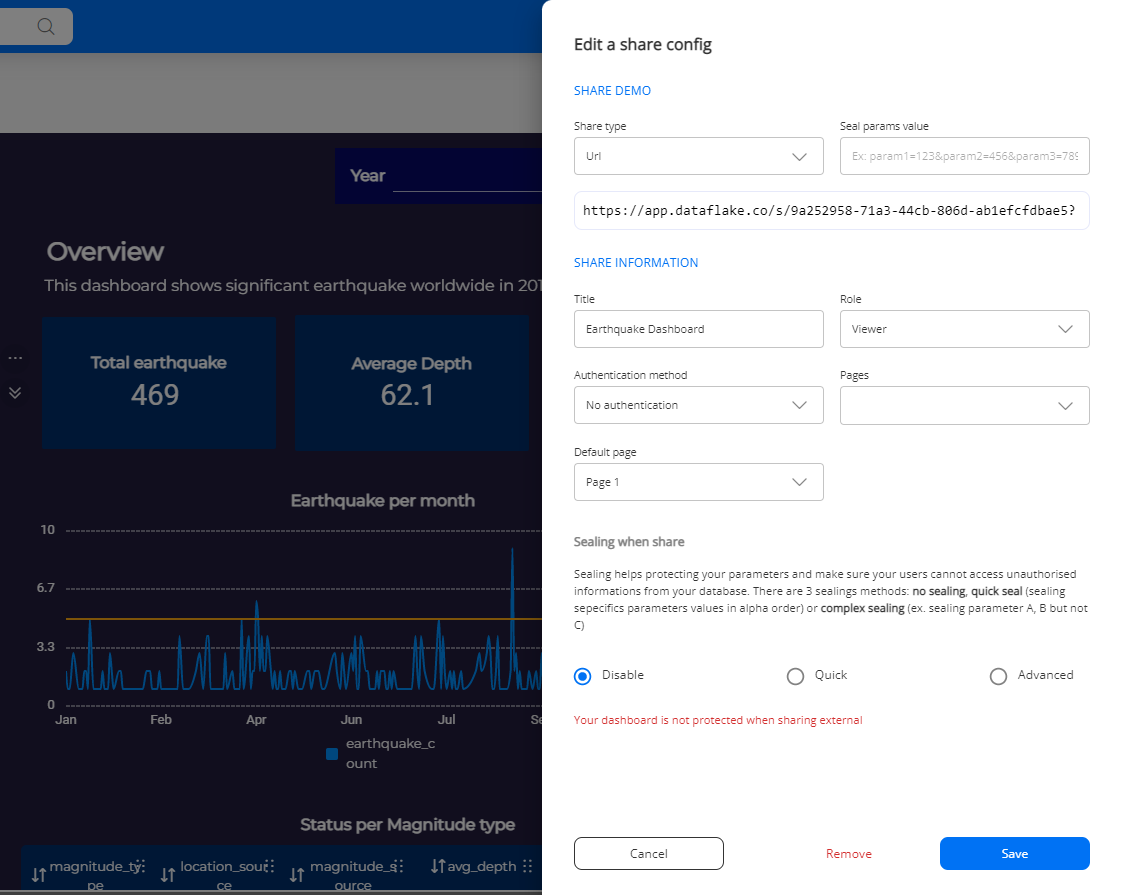The height and width of the screenshot is (895, 1122).
Task: Click the earthquake_count legend swatch
Action: pyautogui.click(x=331, y=754)
